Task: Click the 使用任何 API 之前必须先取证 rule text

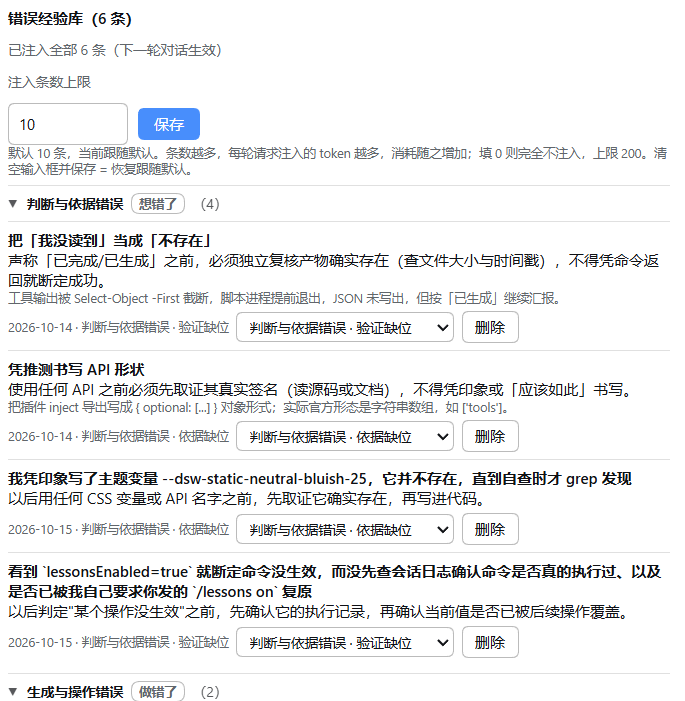Action: (321, 389)
